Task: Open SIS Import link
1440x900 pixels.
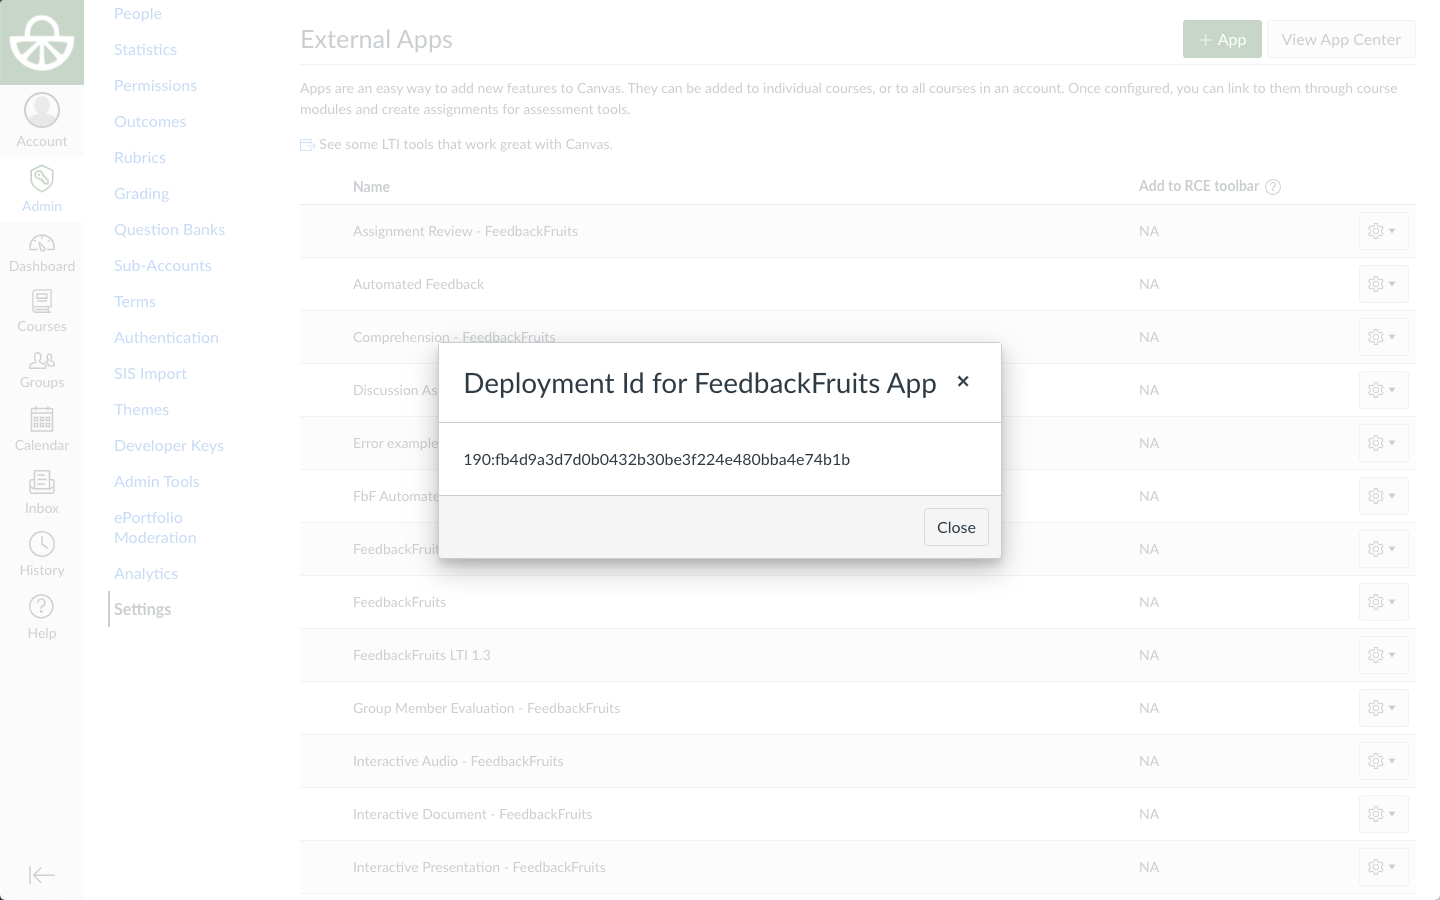Action: point(150,374)
